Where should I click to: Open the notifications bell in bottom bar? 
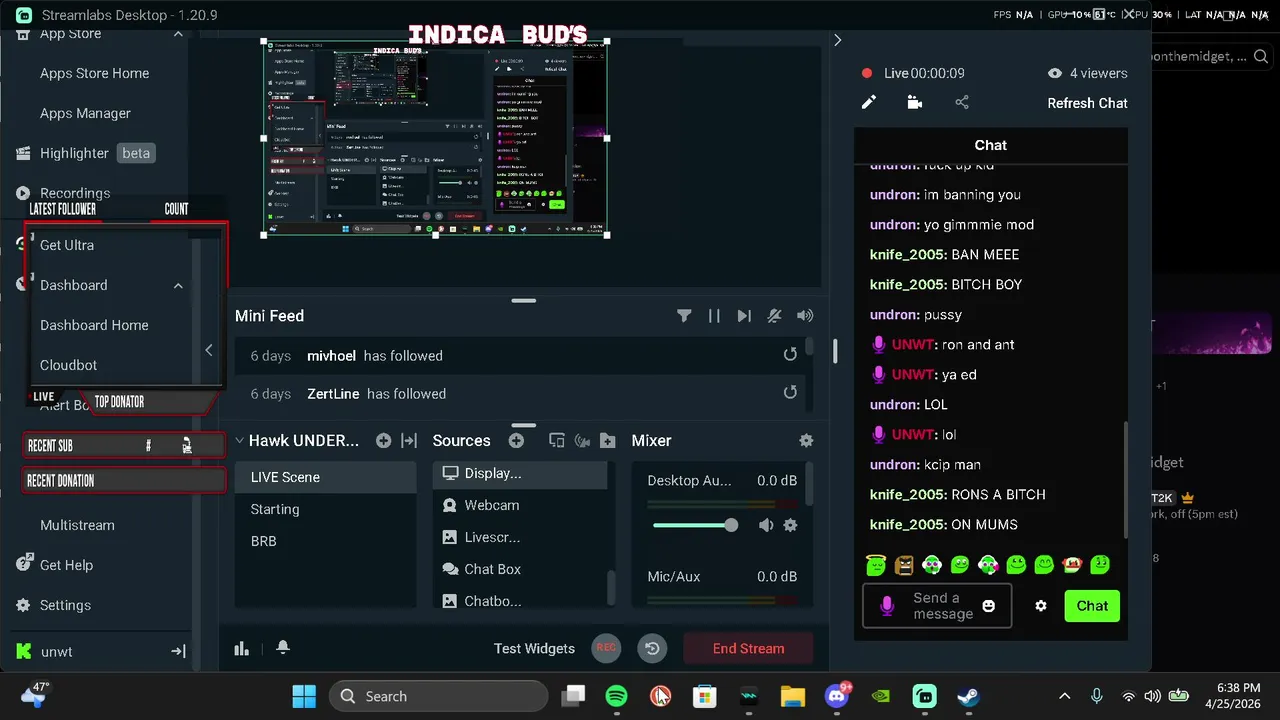tap(283, 647)
